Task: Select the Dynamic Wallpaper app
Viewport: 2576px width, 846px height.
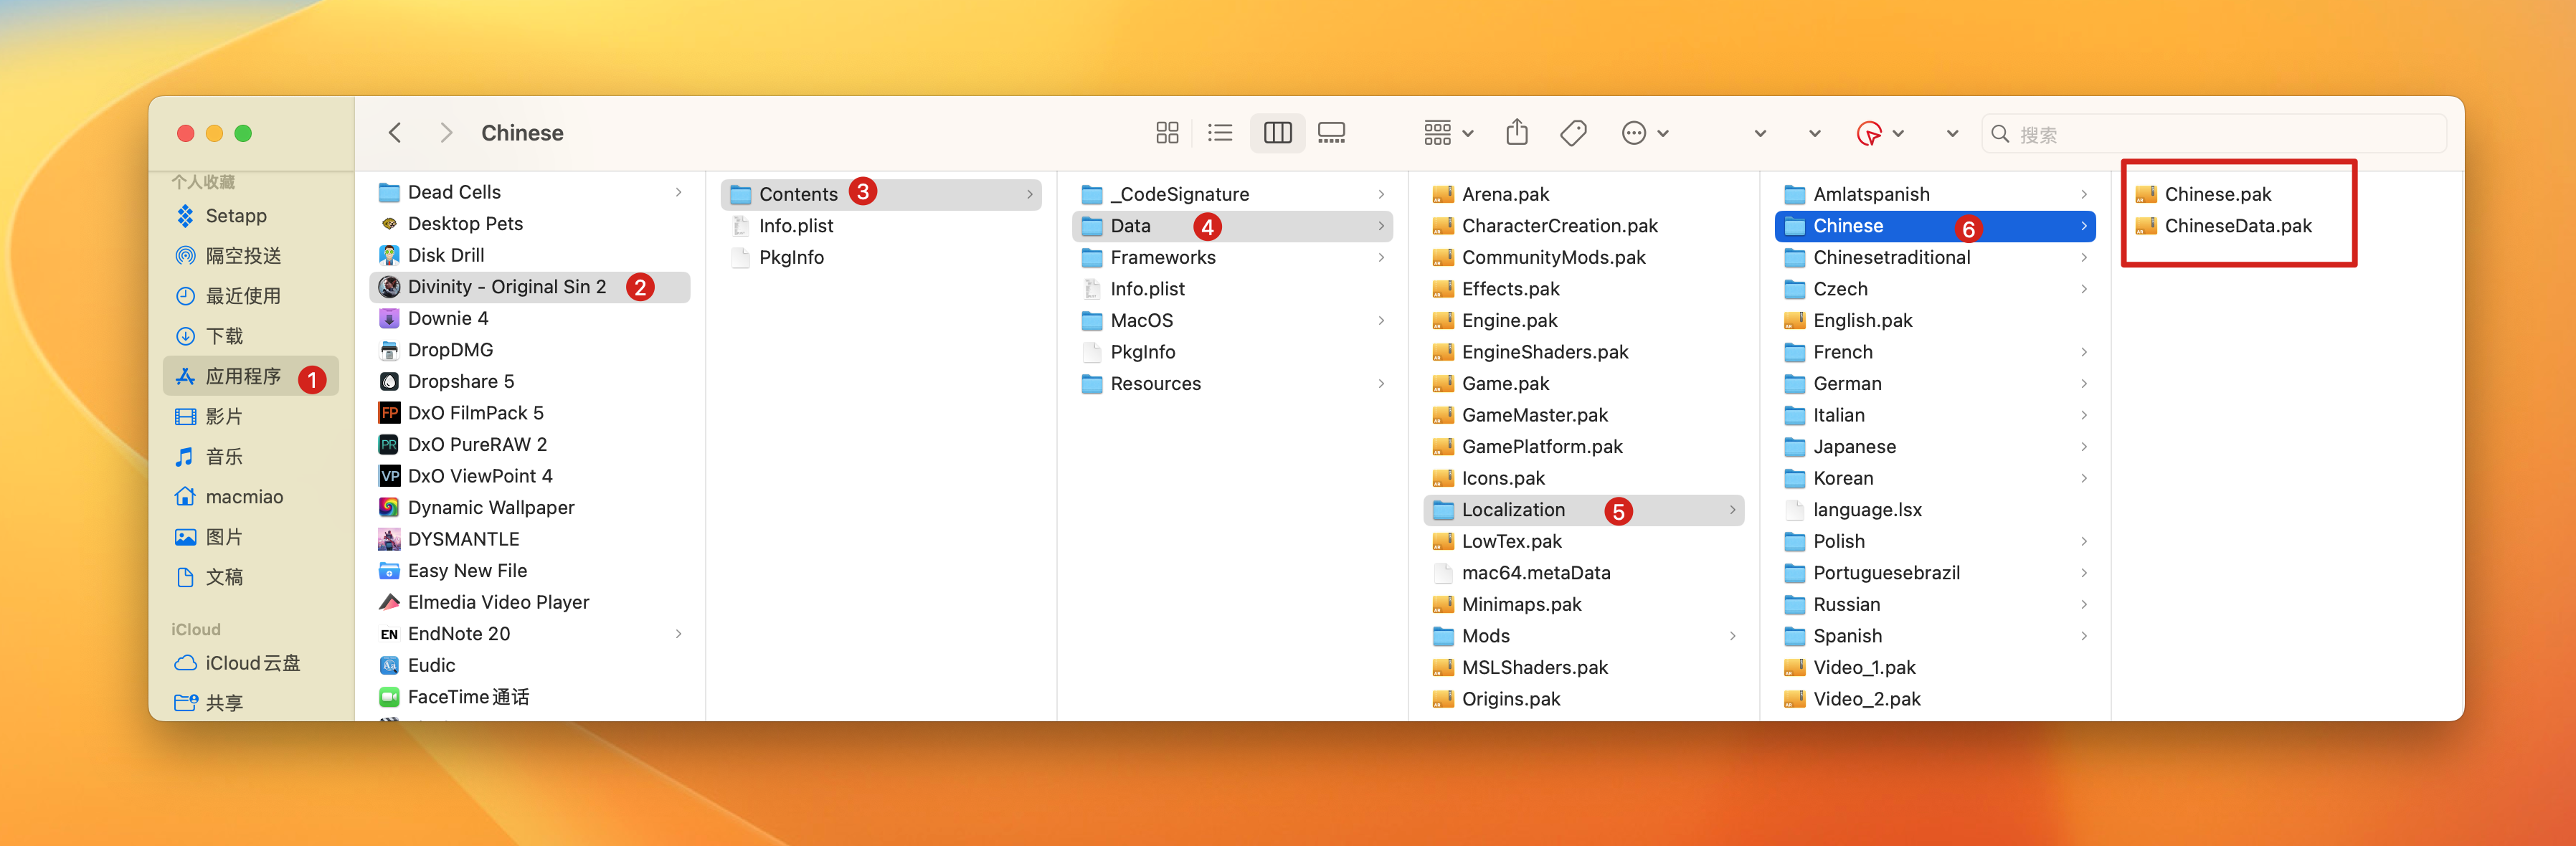Action: 490,507
